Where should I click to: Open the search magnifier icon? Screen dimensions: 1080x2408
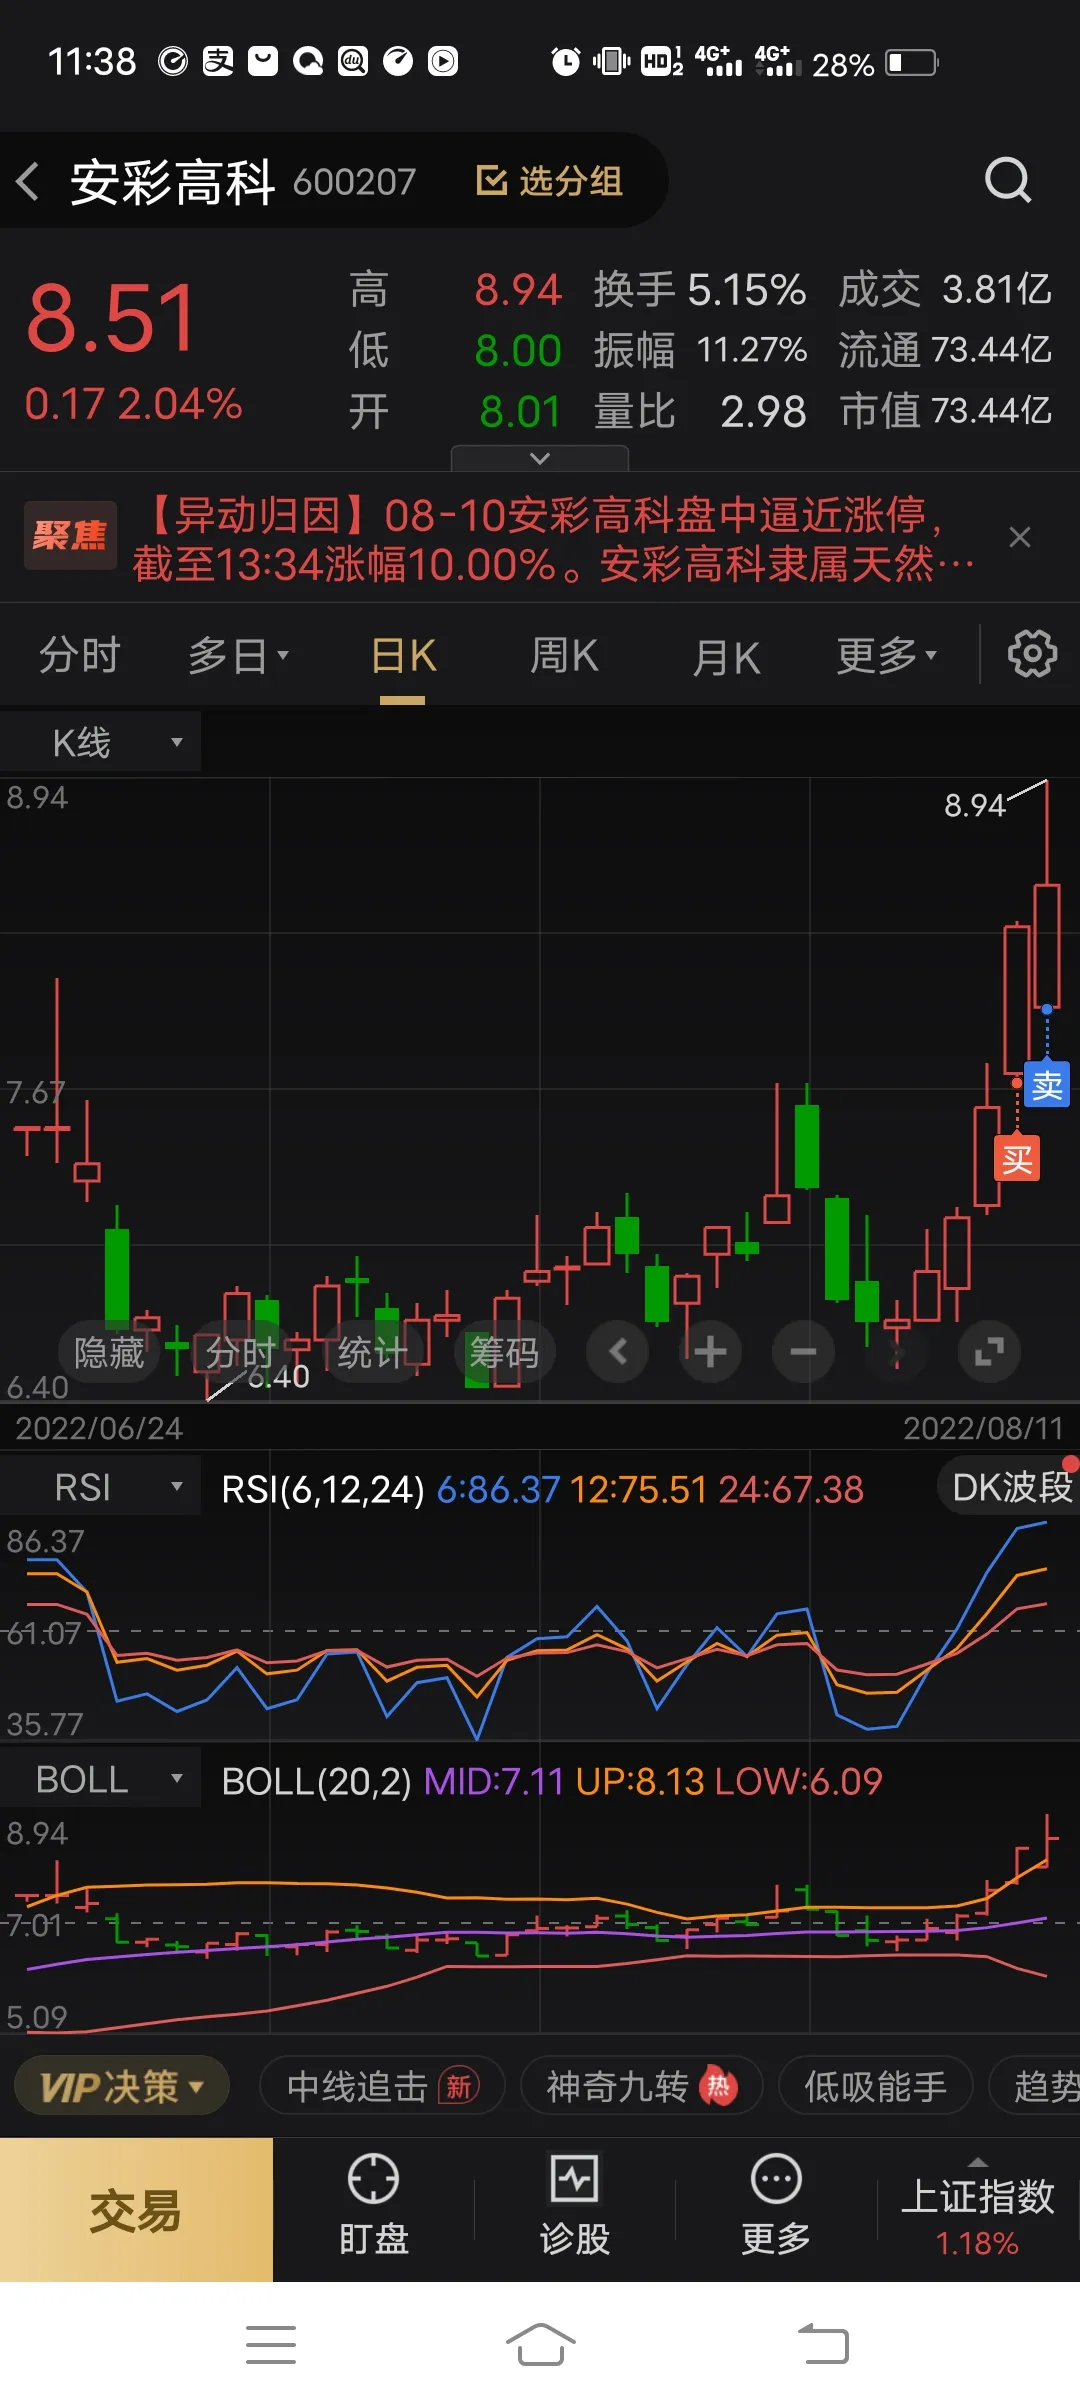pos(1007,181)
